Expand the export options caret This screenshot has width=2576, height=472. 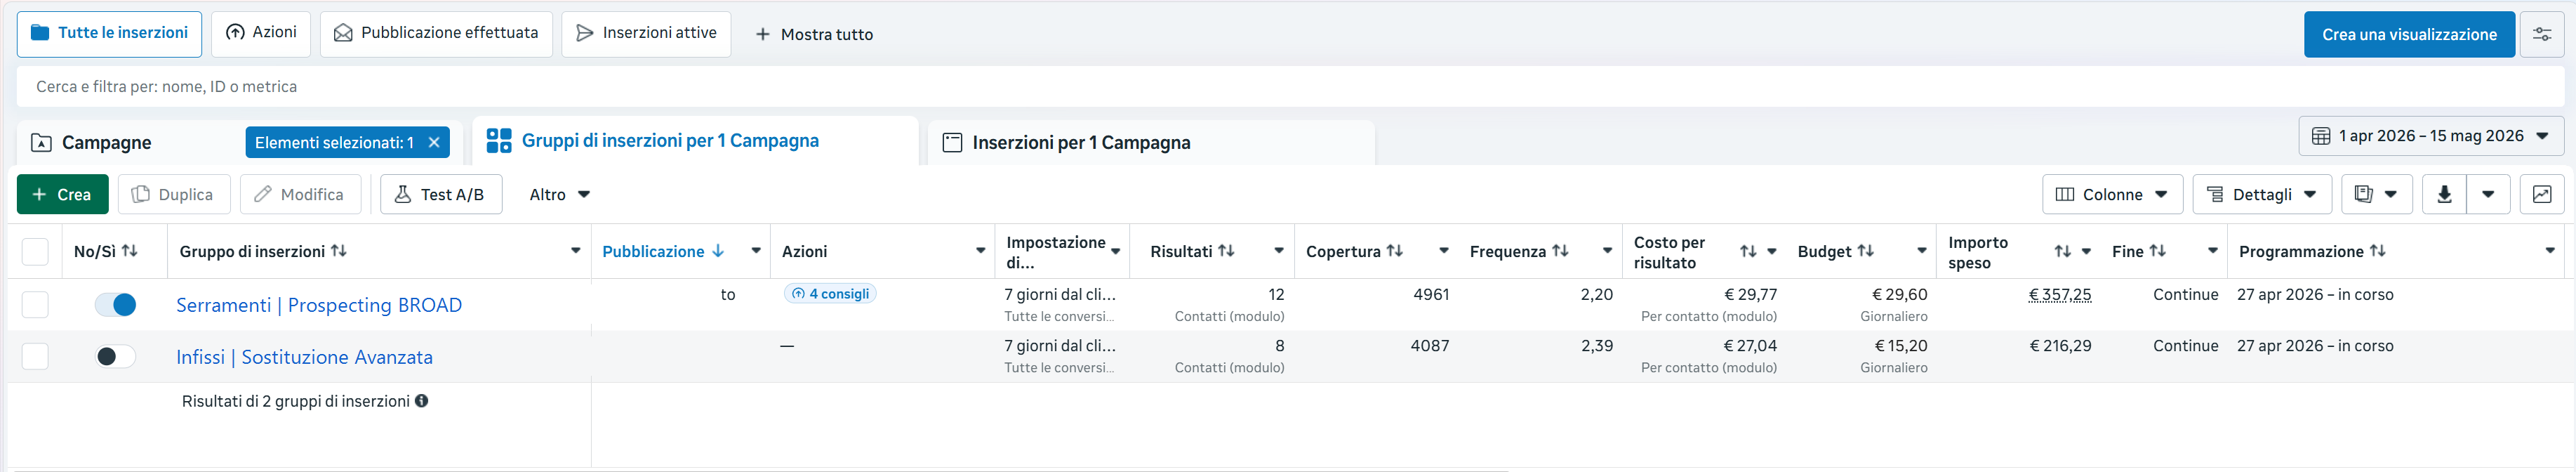[x=2488, y=194]
